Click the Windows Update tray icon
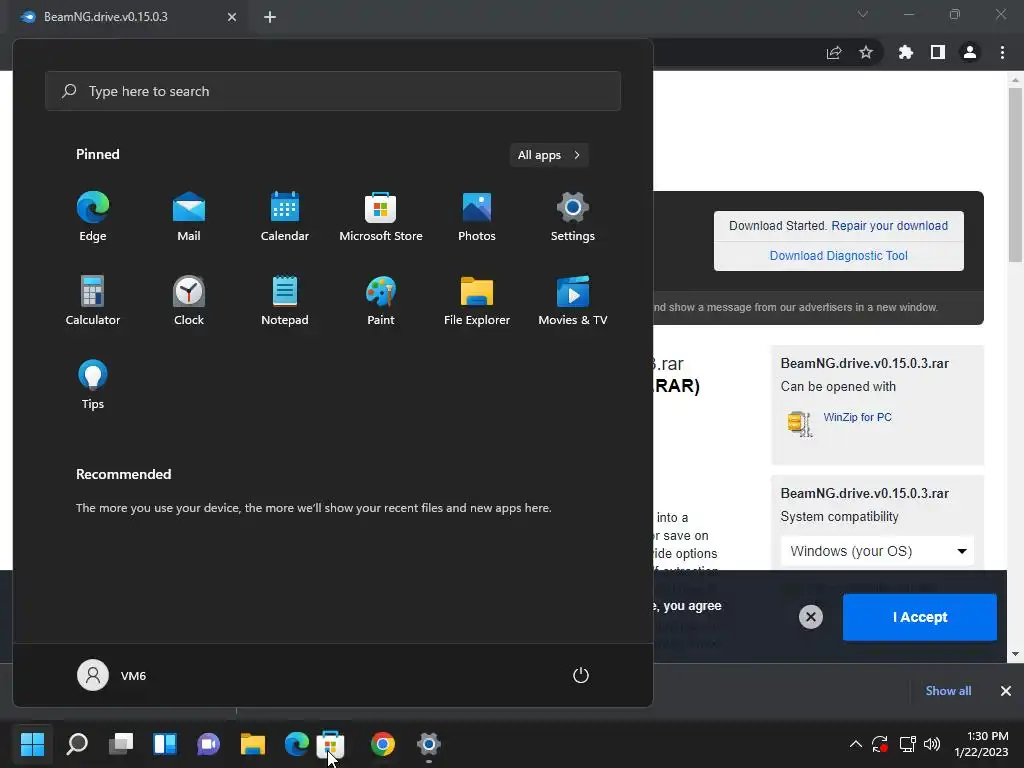The width and height of the screenshot is (1024, 768). click(x=880, y=743)
